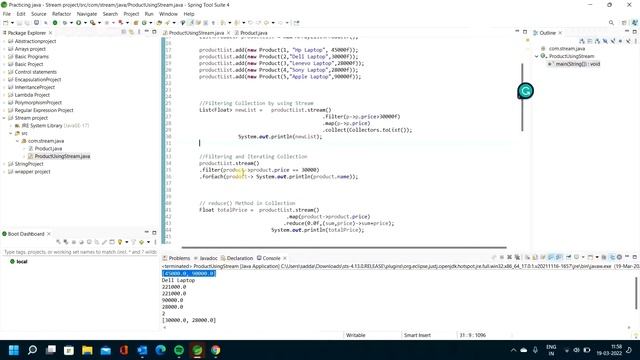
Task: Open the Run button dropdown arrow
Action: pyautogui.click(x=84, y=23)
